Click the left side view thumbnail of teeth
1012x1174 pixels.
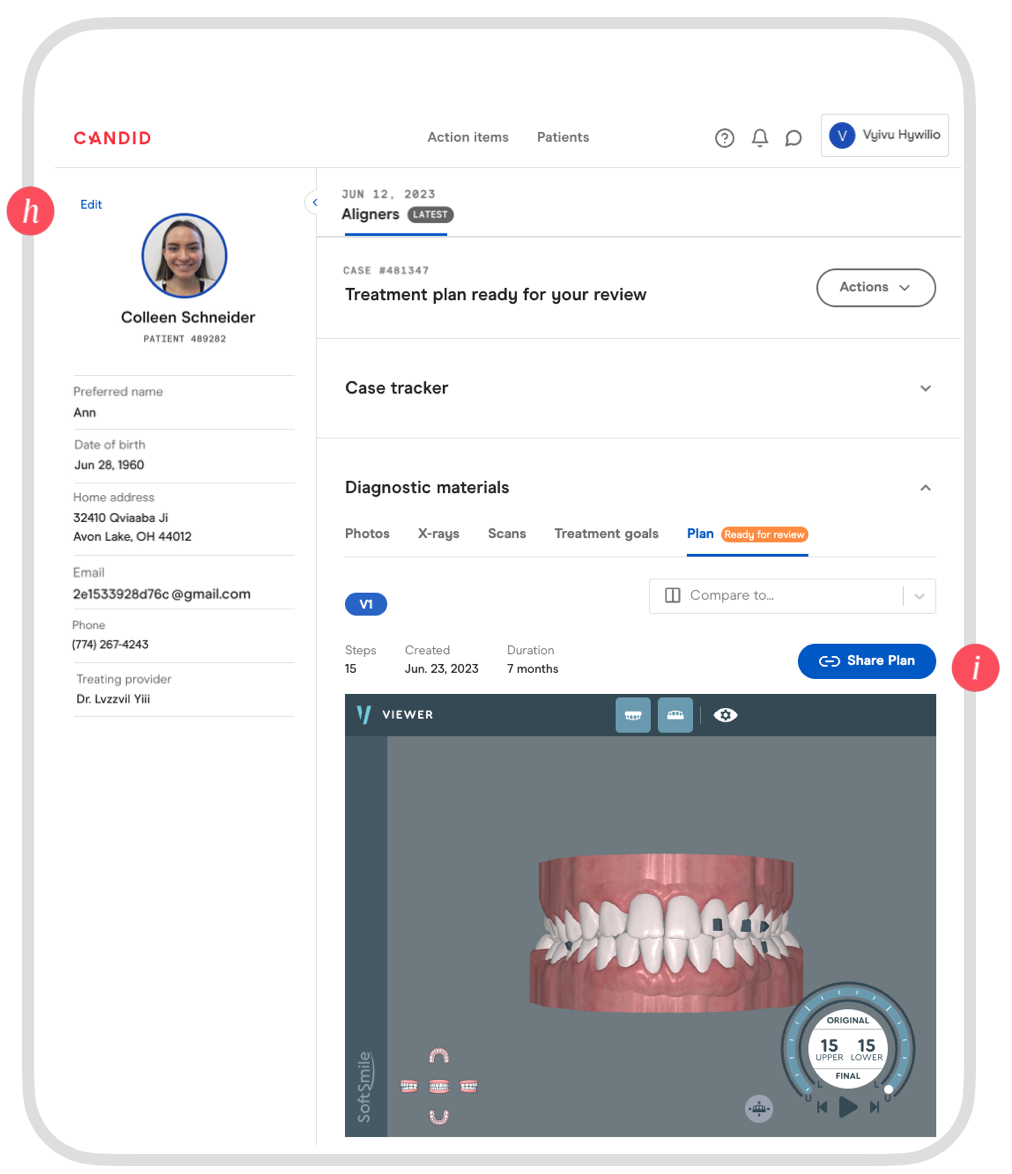(409, 1085)
